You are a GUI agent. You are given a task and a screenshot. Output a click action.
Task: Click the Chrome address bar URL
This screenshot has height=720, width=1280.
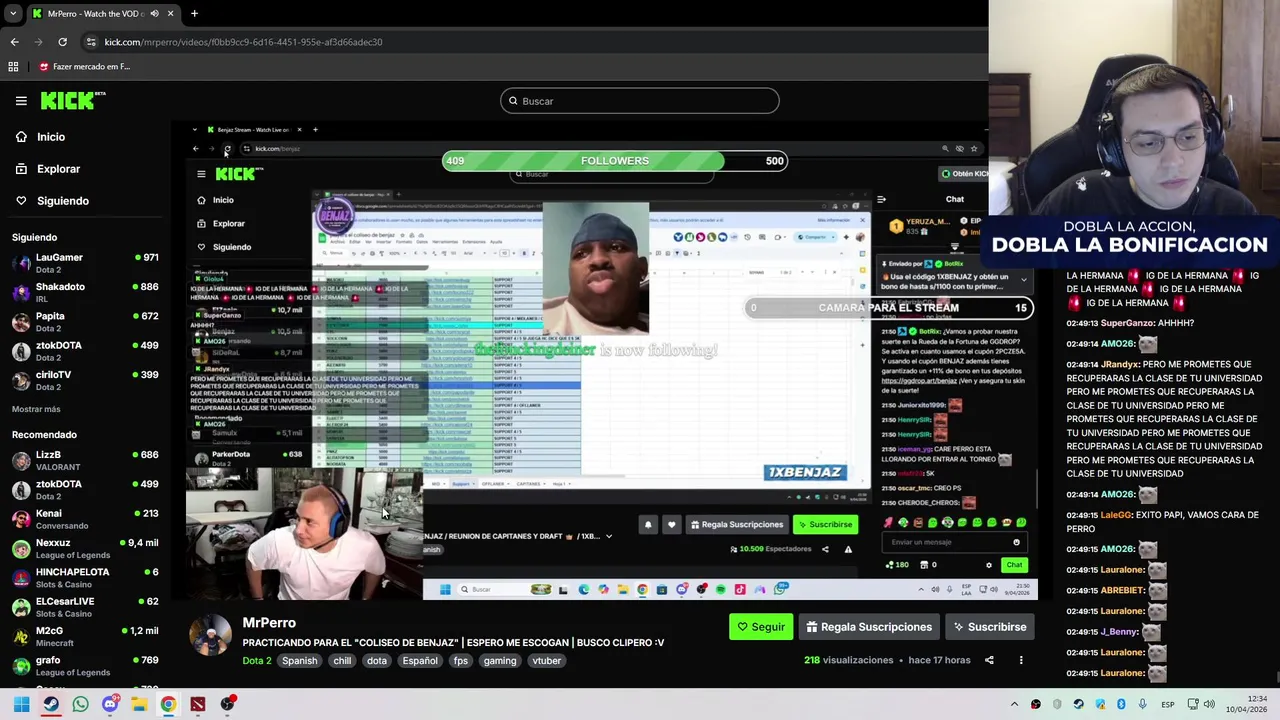pos(243,42)
